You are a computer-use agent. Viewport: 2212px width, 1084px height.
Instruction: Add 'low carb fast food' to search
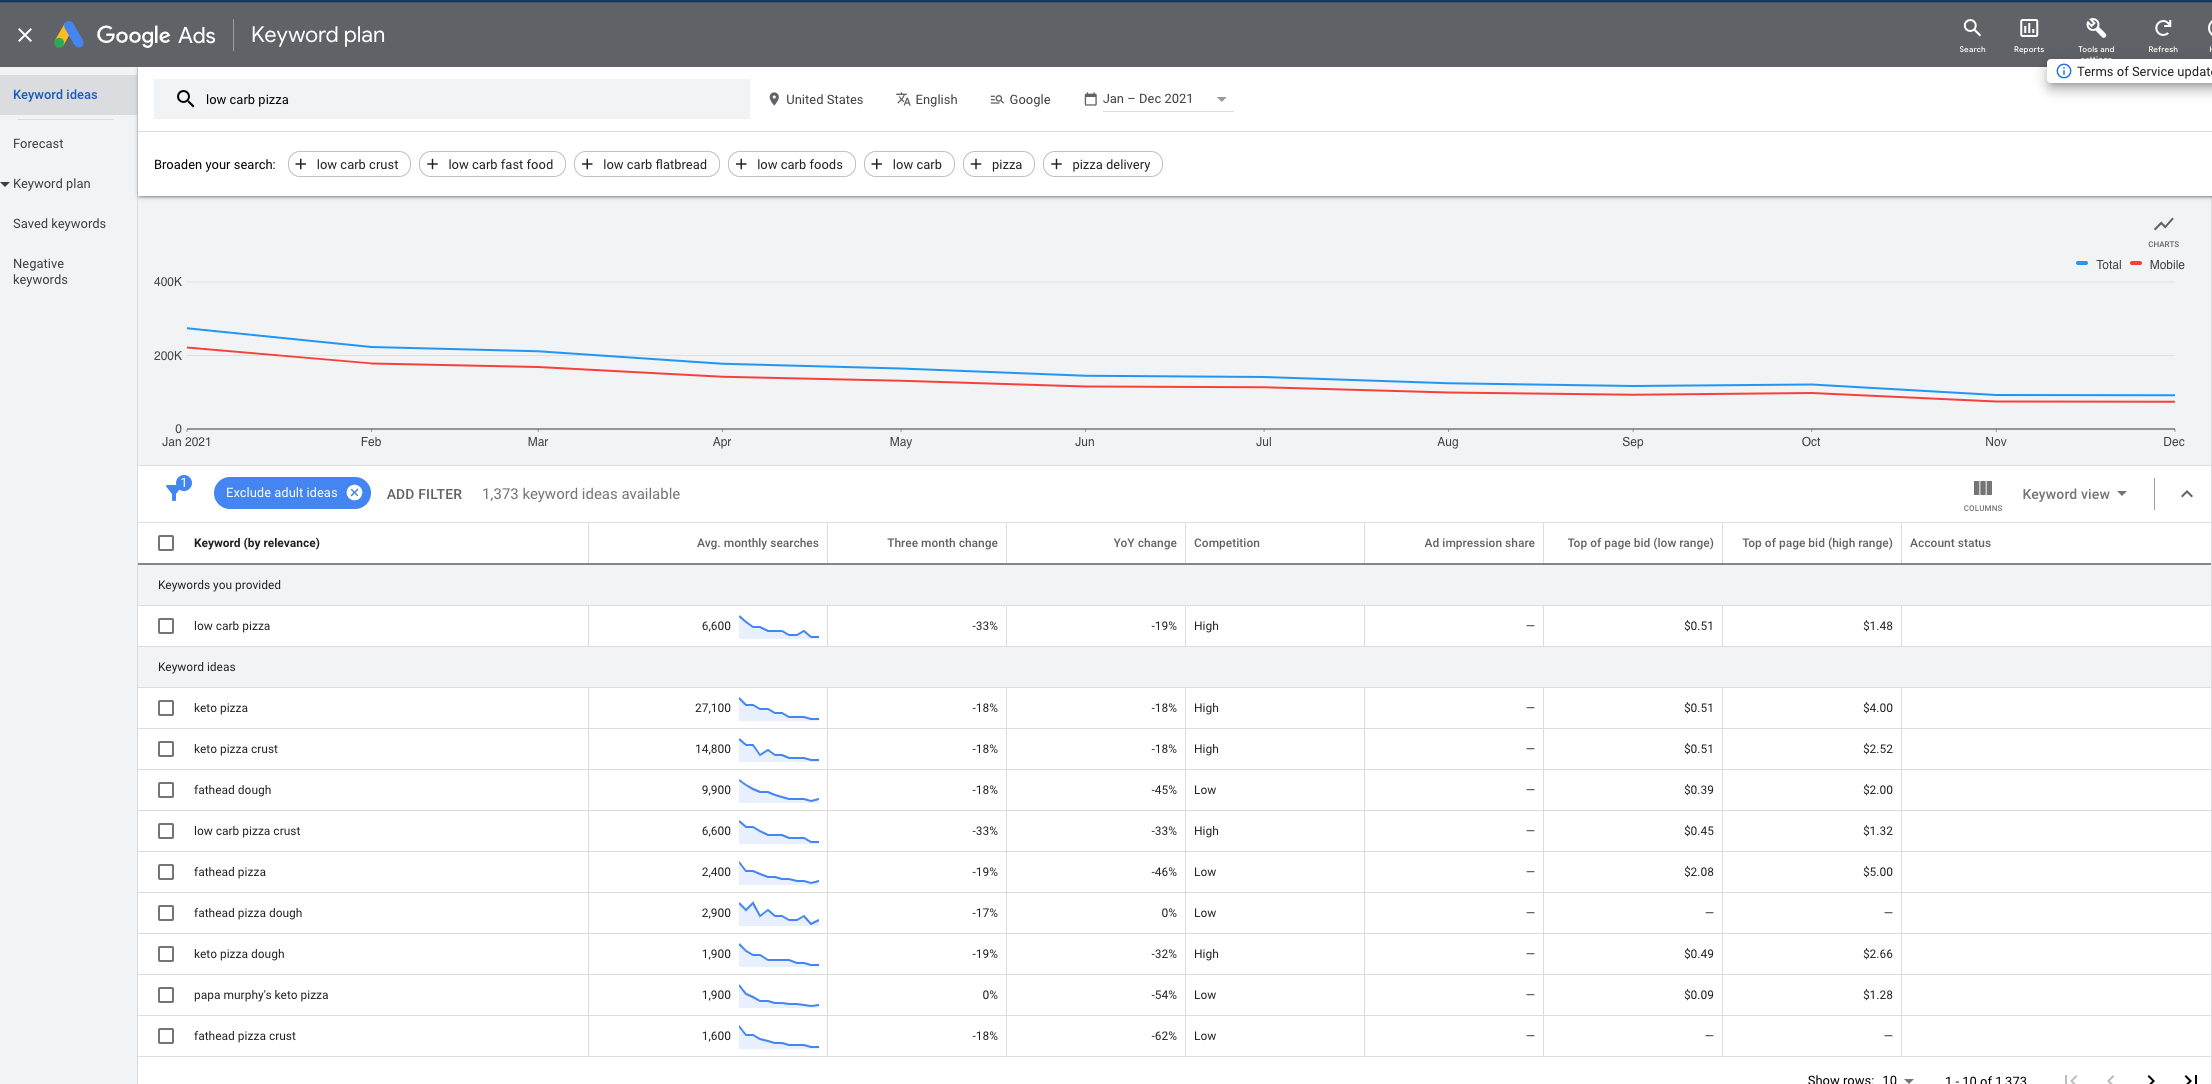click(492, 164)
